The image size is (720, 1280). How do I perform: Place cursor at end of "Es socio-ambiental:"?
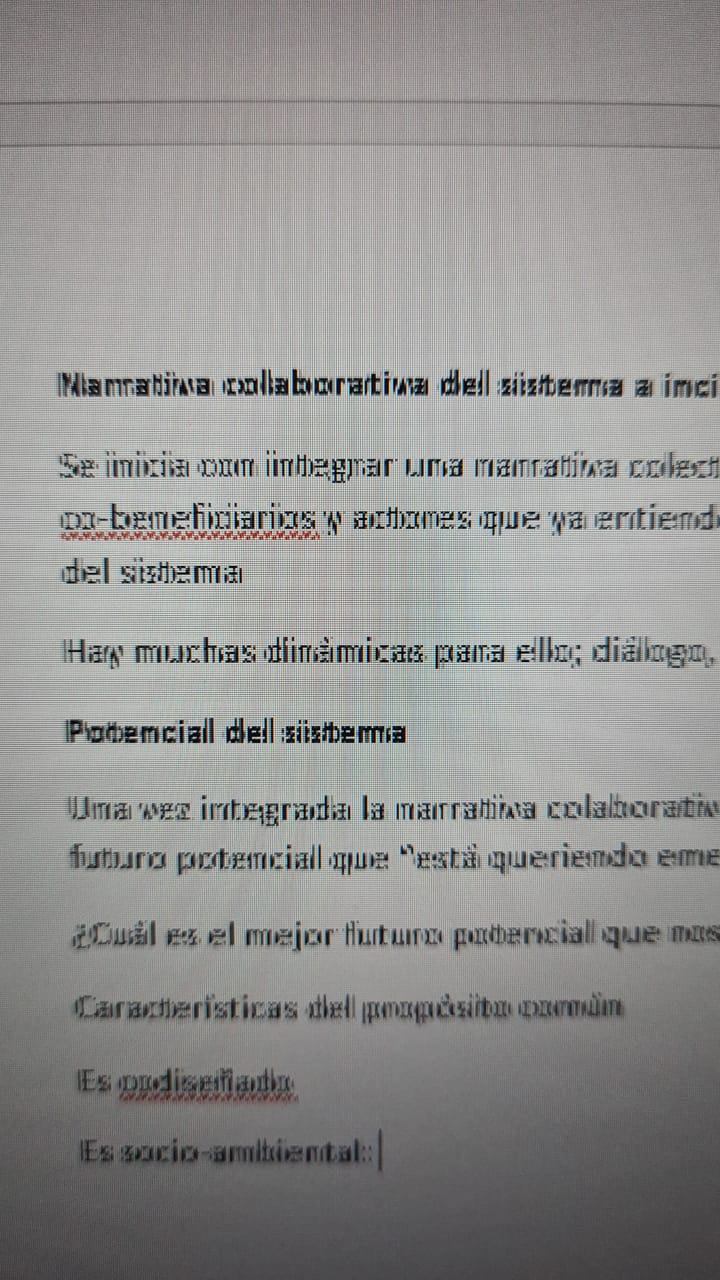[x=377, y=1153]
